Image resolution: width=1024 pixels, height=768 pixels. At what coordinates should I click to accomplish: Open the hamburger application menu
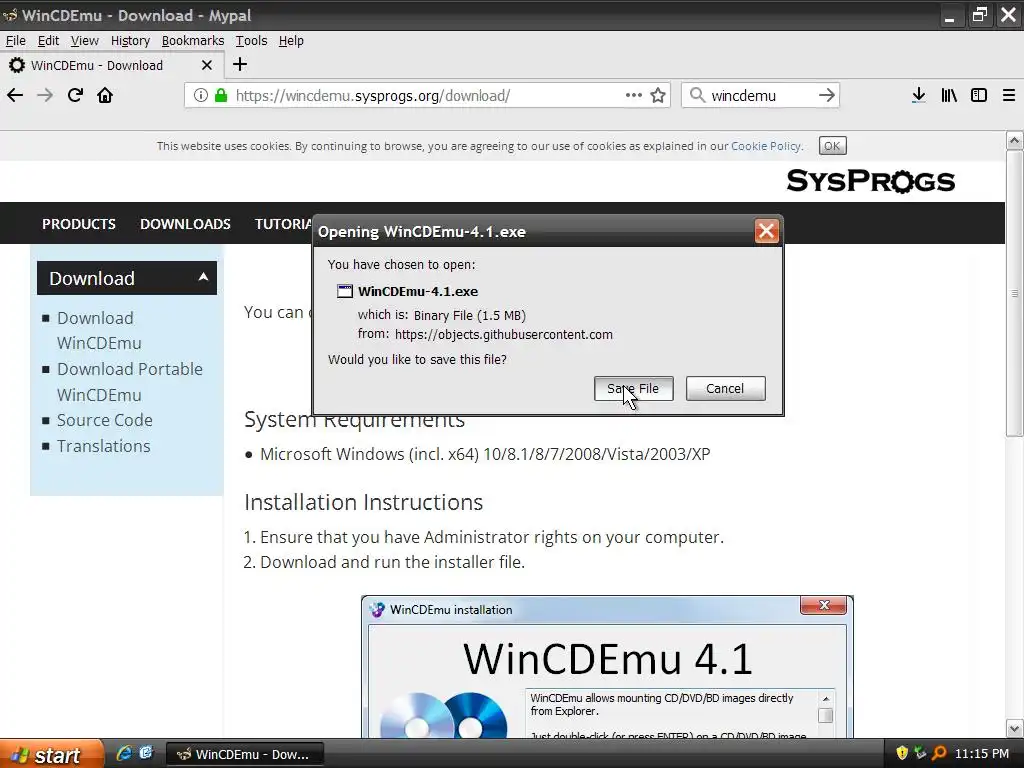tap(1009, 95)
